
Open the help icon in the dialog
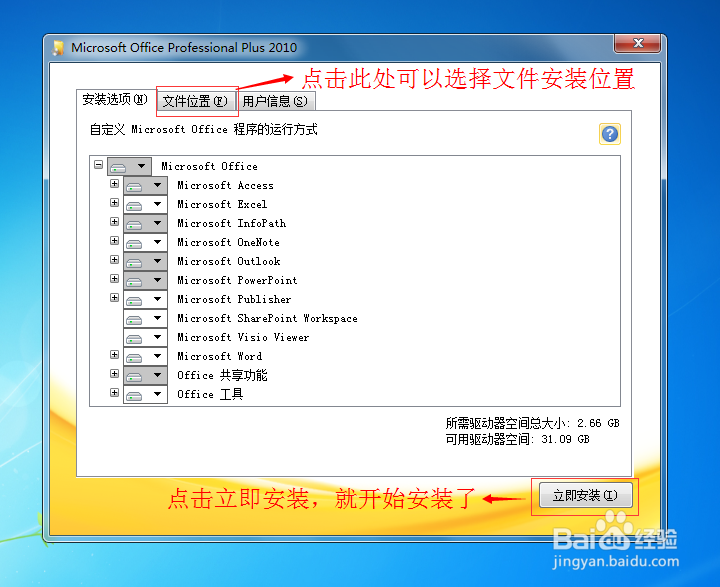(x=609, y=134)
